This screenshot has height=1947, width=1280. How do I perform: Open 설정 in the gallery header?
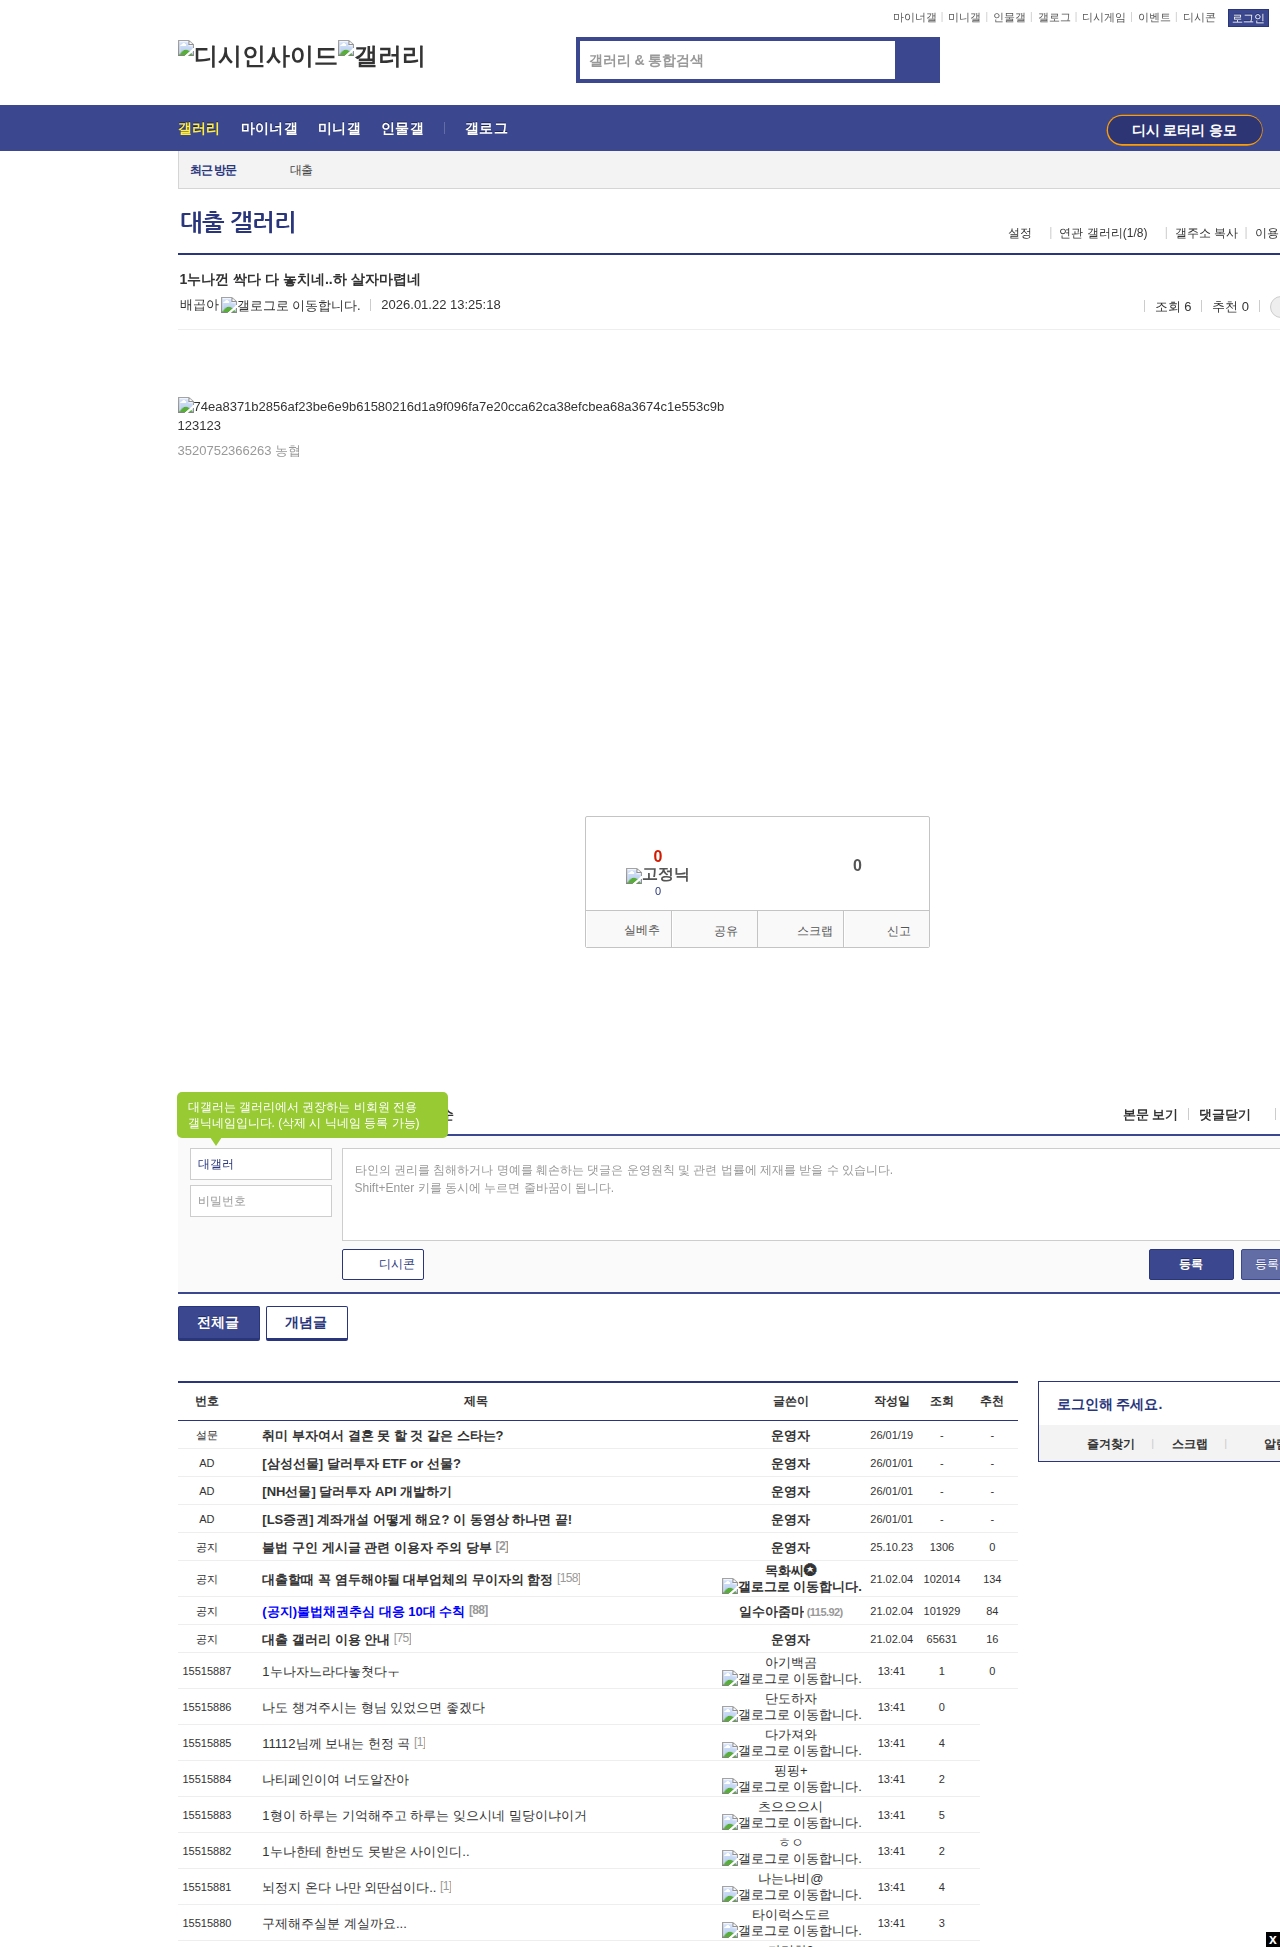click(1019, 233)
